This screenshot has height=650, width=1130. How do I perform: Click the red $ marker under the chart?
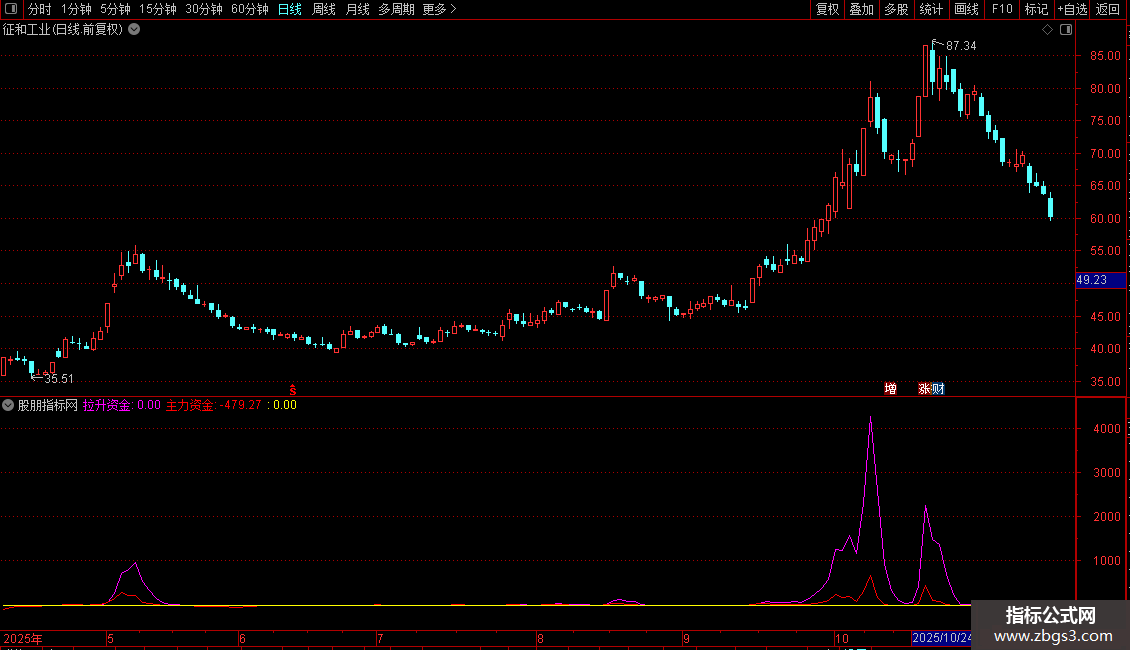tap(293, 390)
